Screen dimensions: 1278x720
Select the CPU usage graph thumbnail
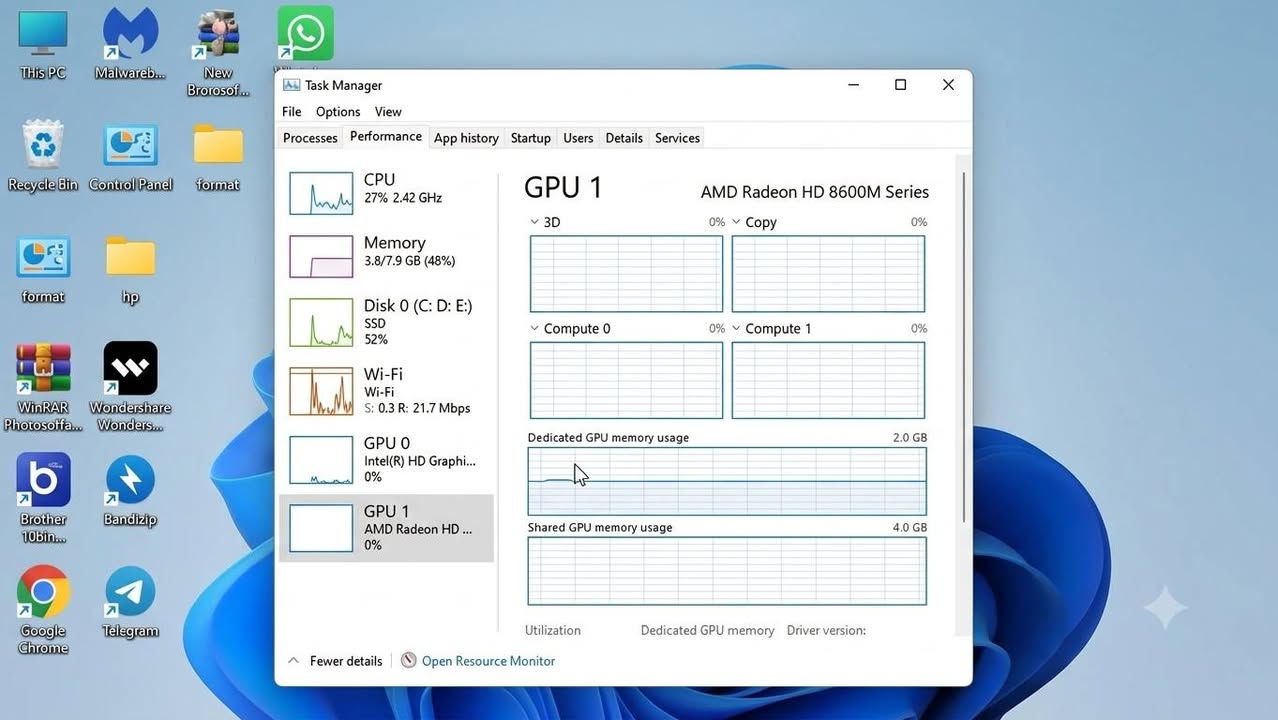point(321,193)
